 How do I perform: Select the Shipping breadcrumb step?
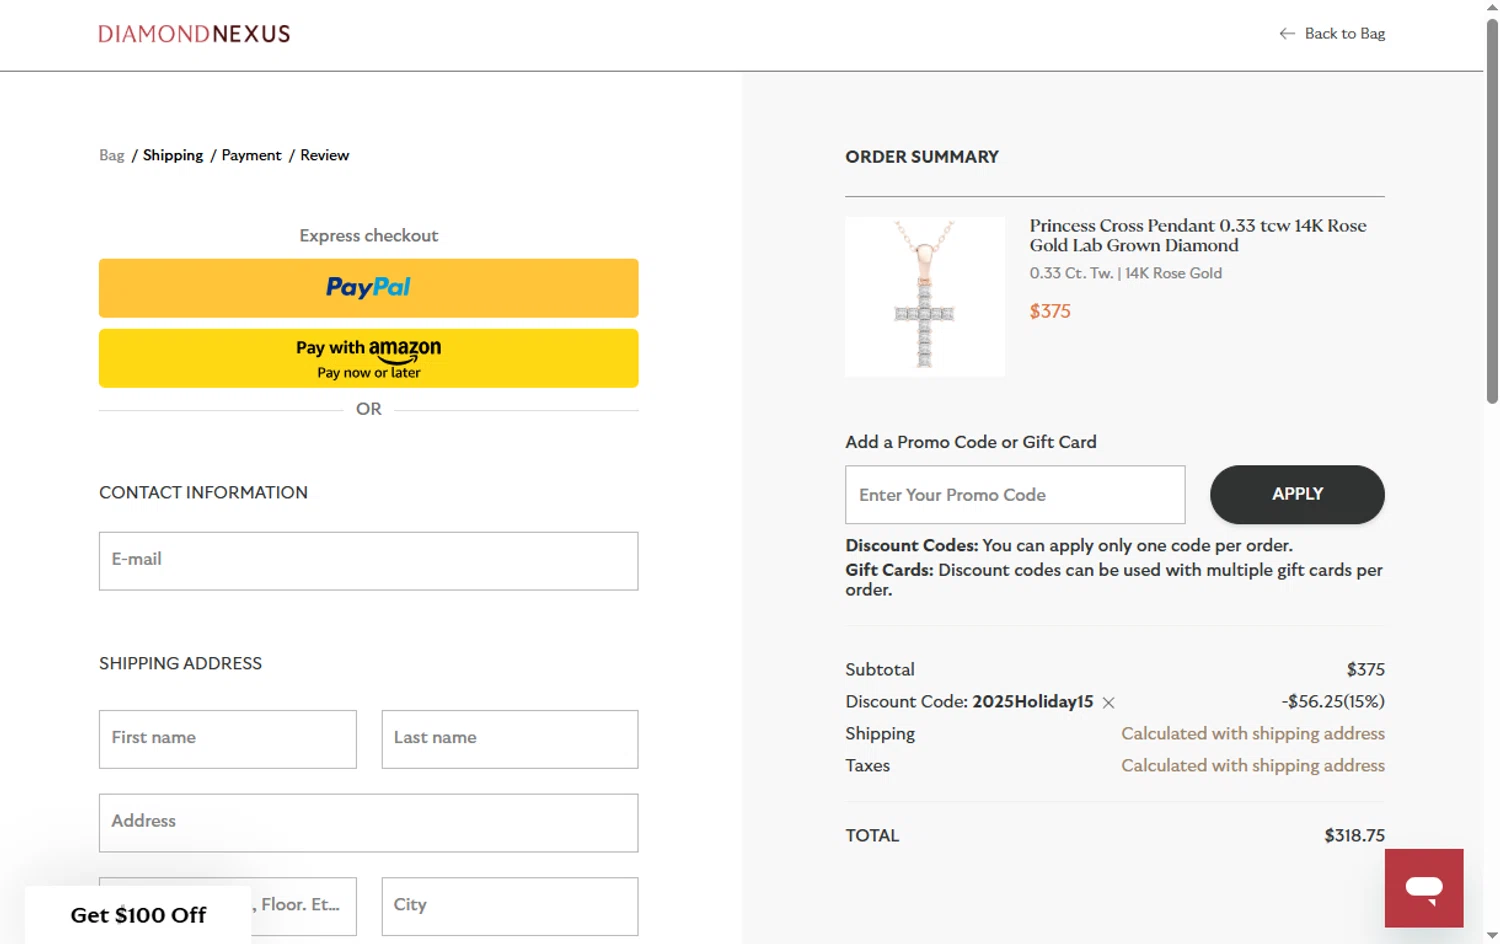coord(173,156)
